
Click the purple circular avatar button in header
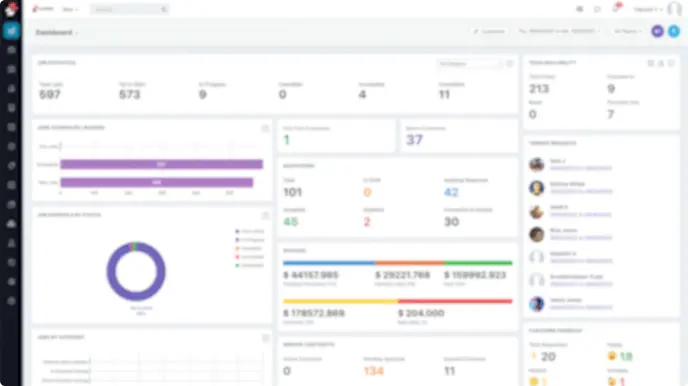point(657,31)
